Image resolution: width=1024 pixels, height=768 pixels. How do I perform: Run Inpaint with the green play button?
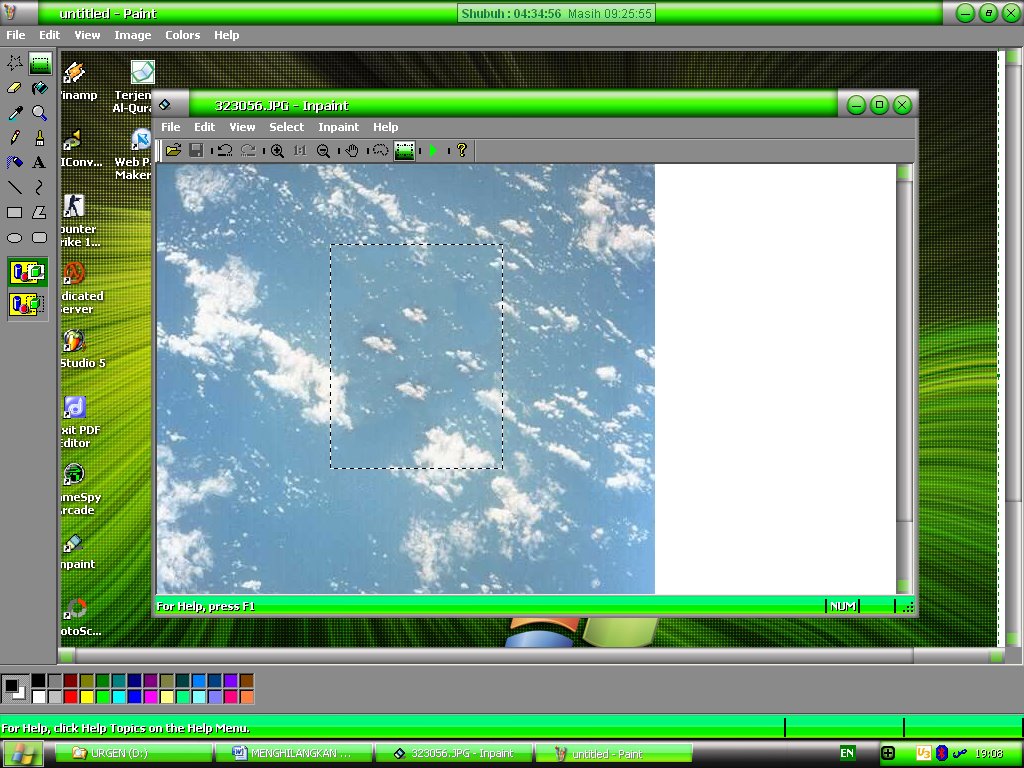432,151
